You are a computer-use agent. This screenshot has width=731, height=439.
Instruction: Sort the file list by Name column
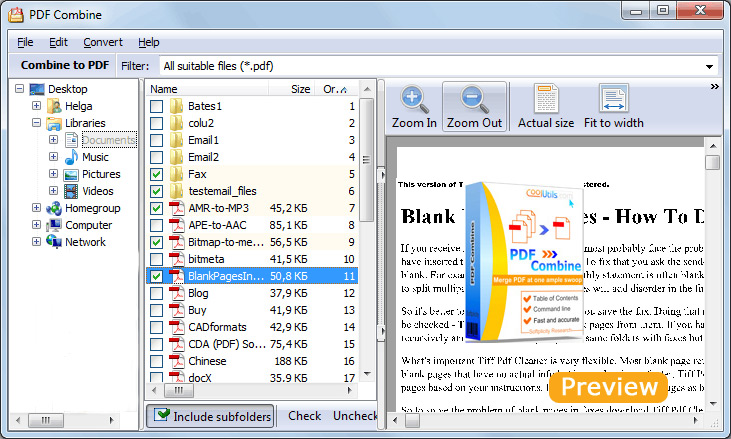(x=207, y=89)
